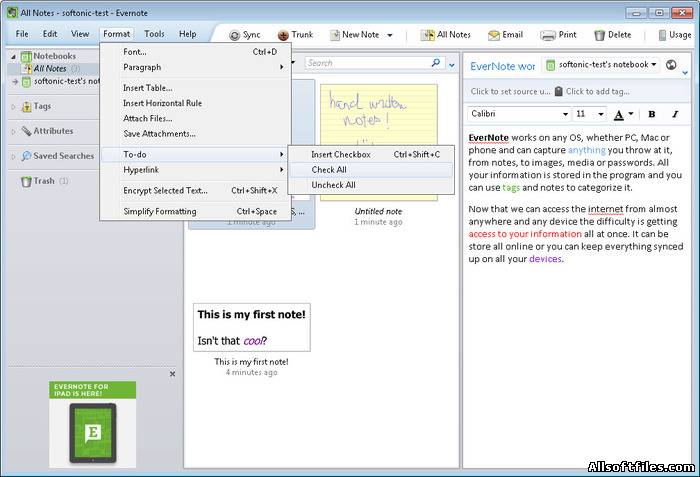Choose Simplify Formatting

point(195,211)
